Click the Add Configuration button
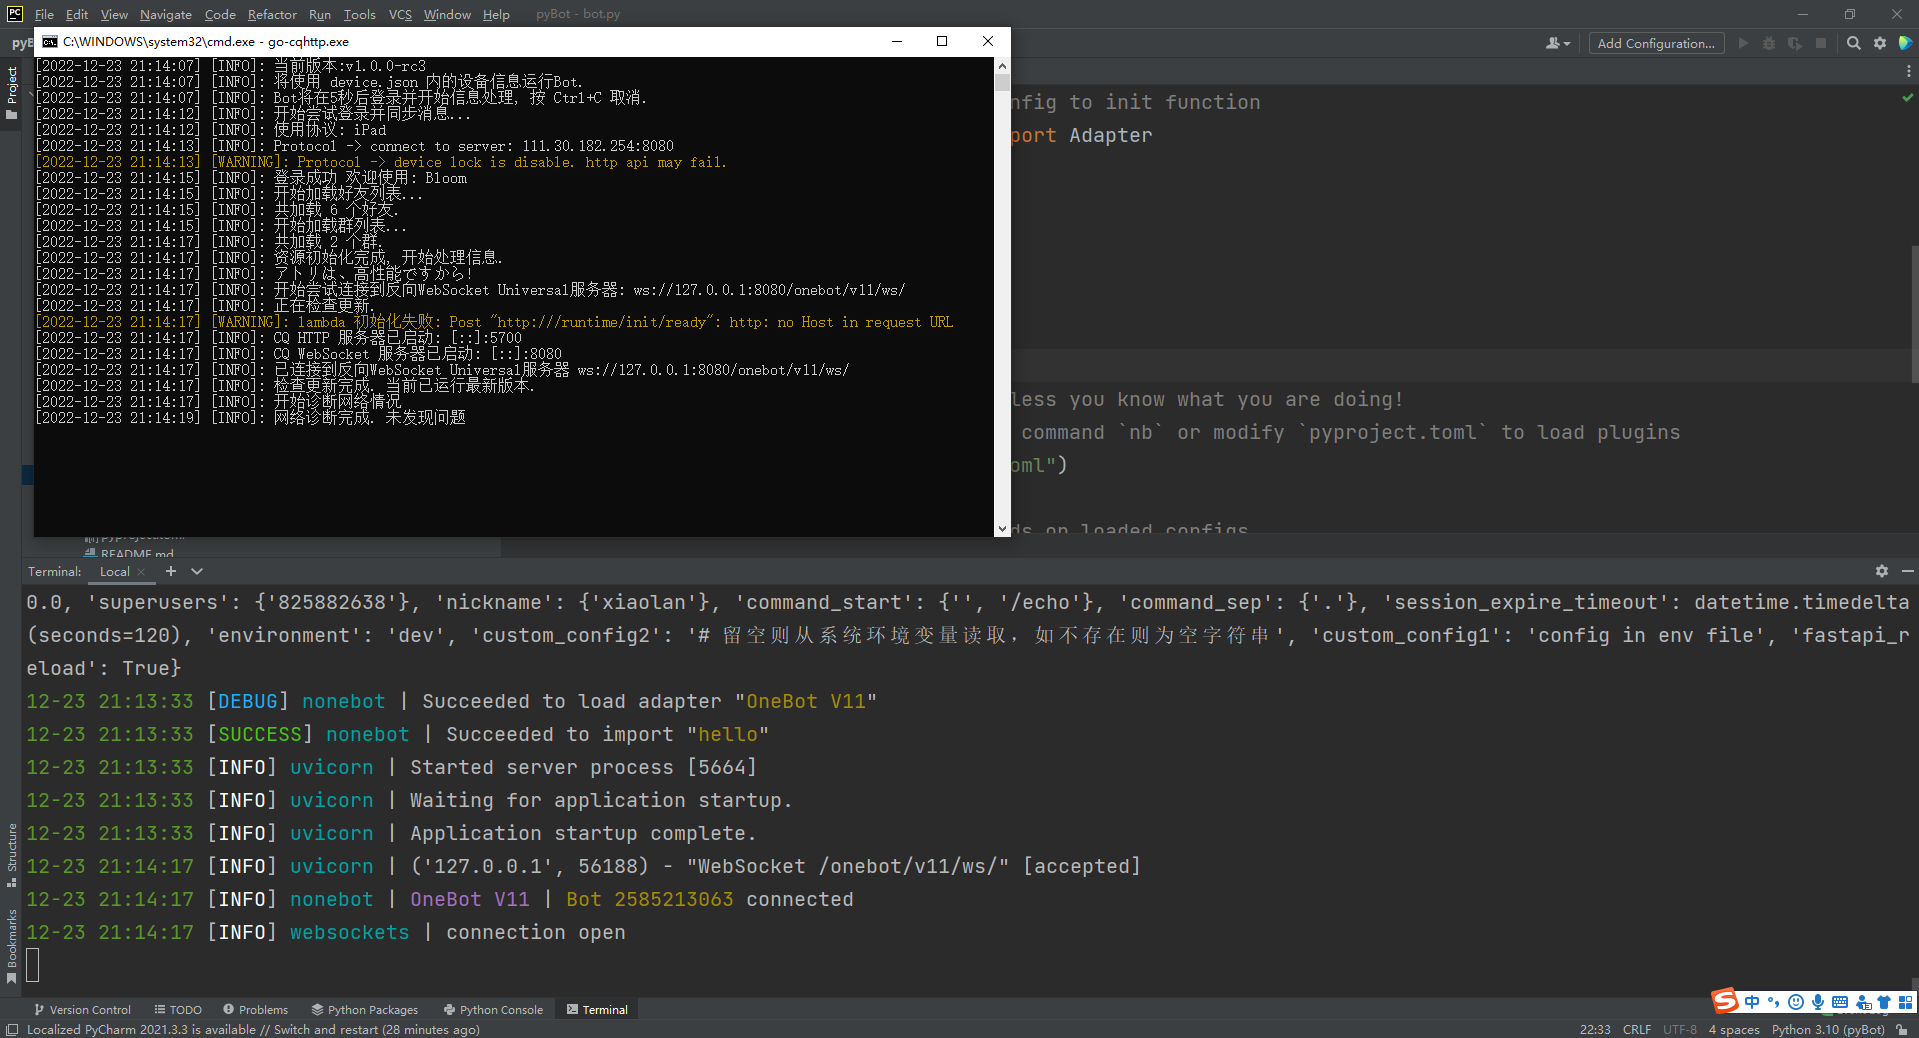 [x=1656, y=43]
